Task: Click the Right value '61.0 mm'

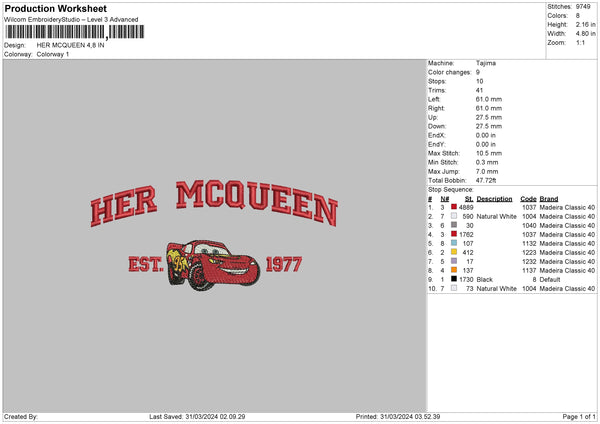Action: (x=489, y=108)
